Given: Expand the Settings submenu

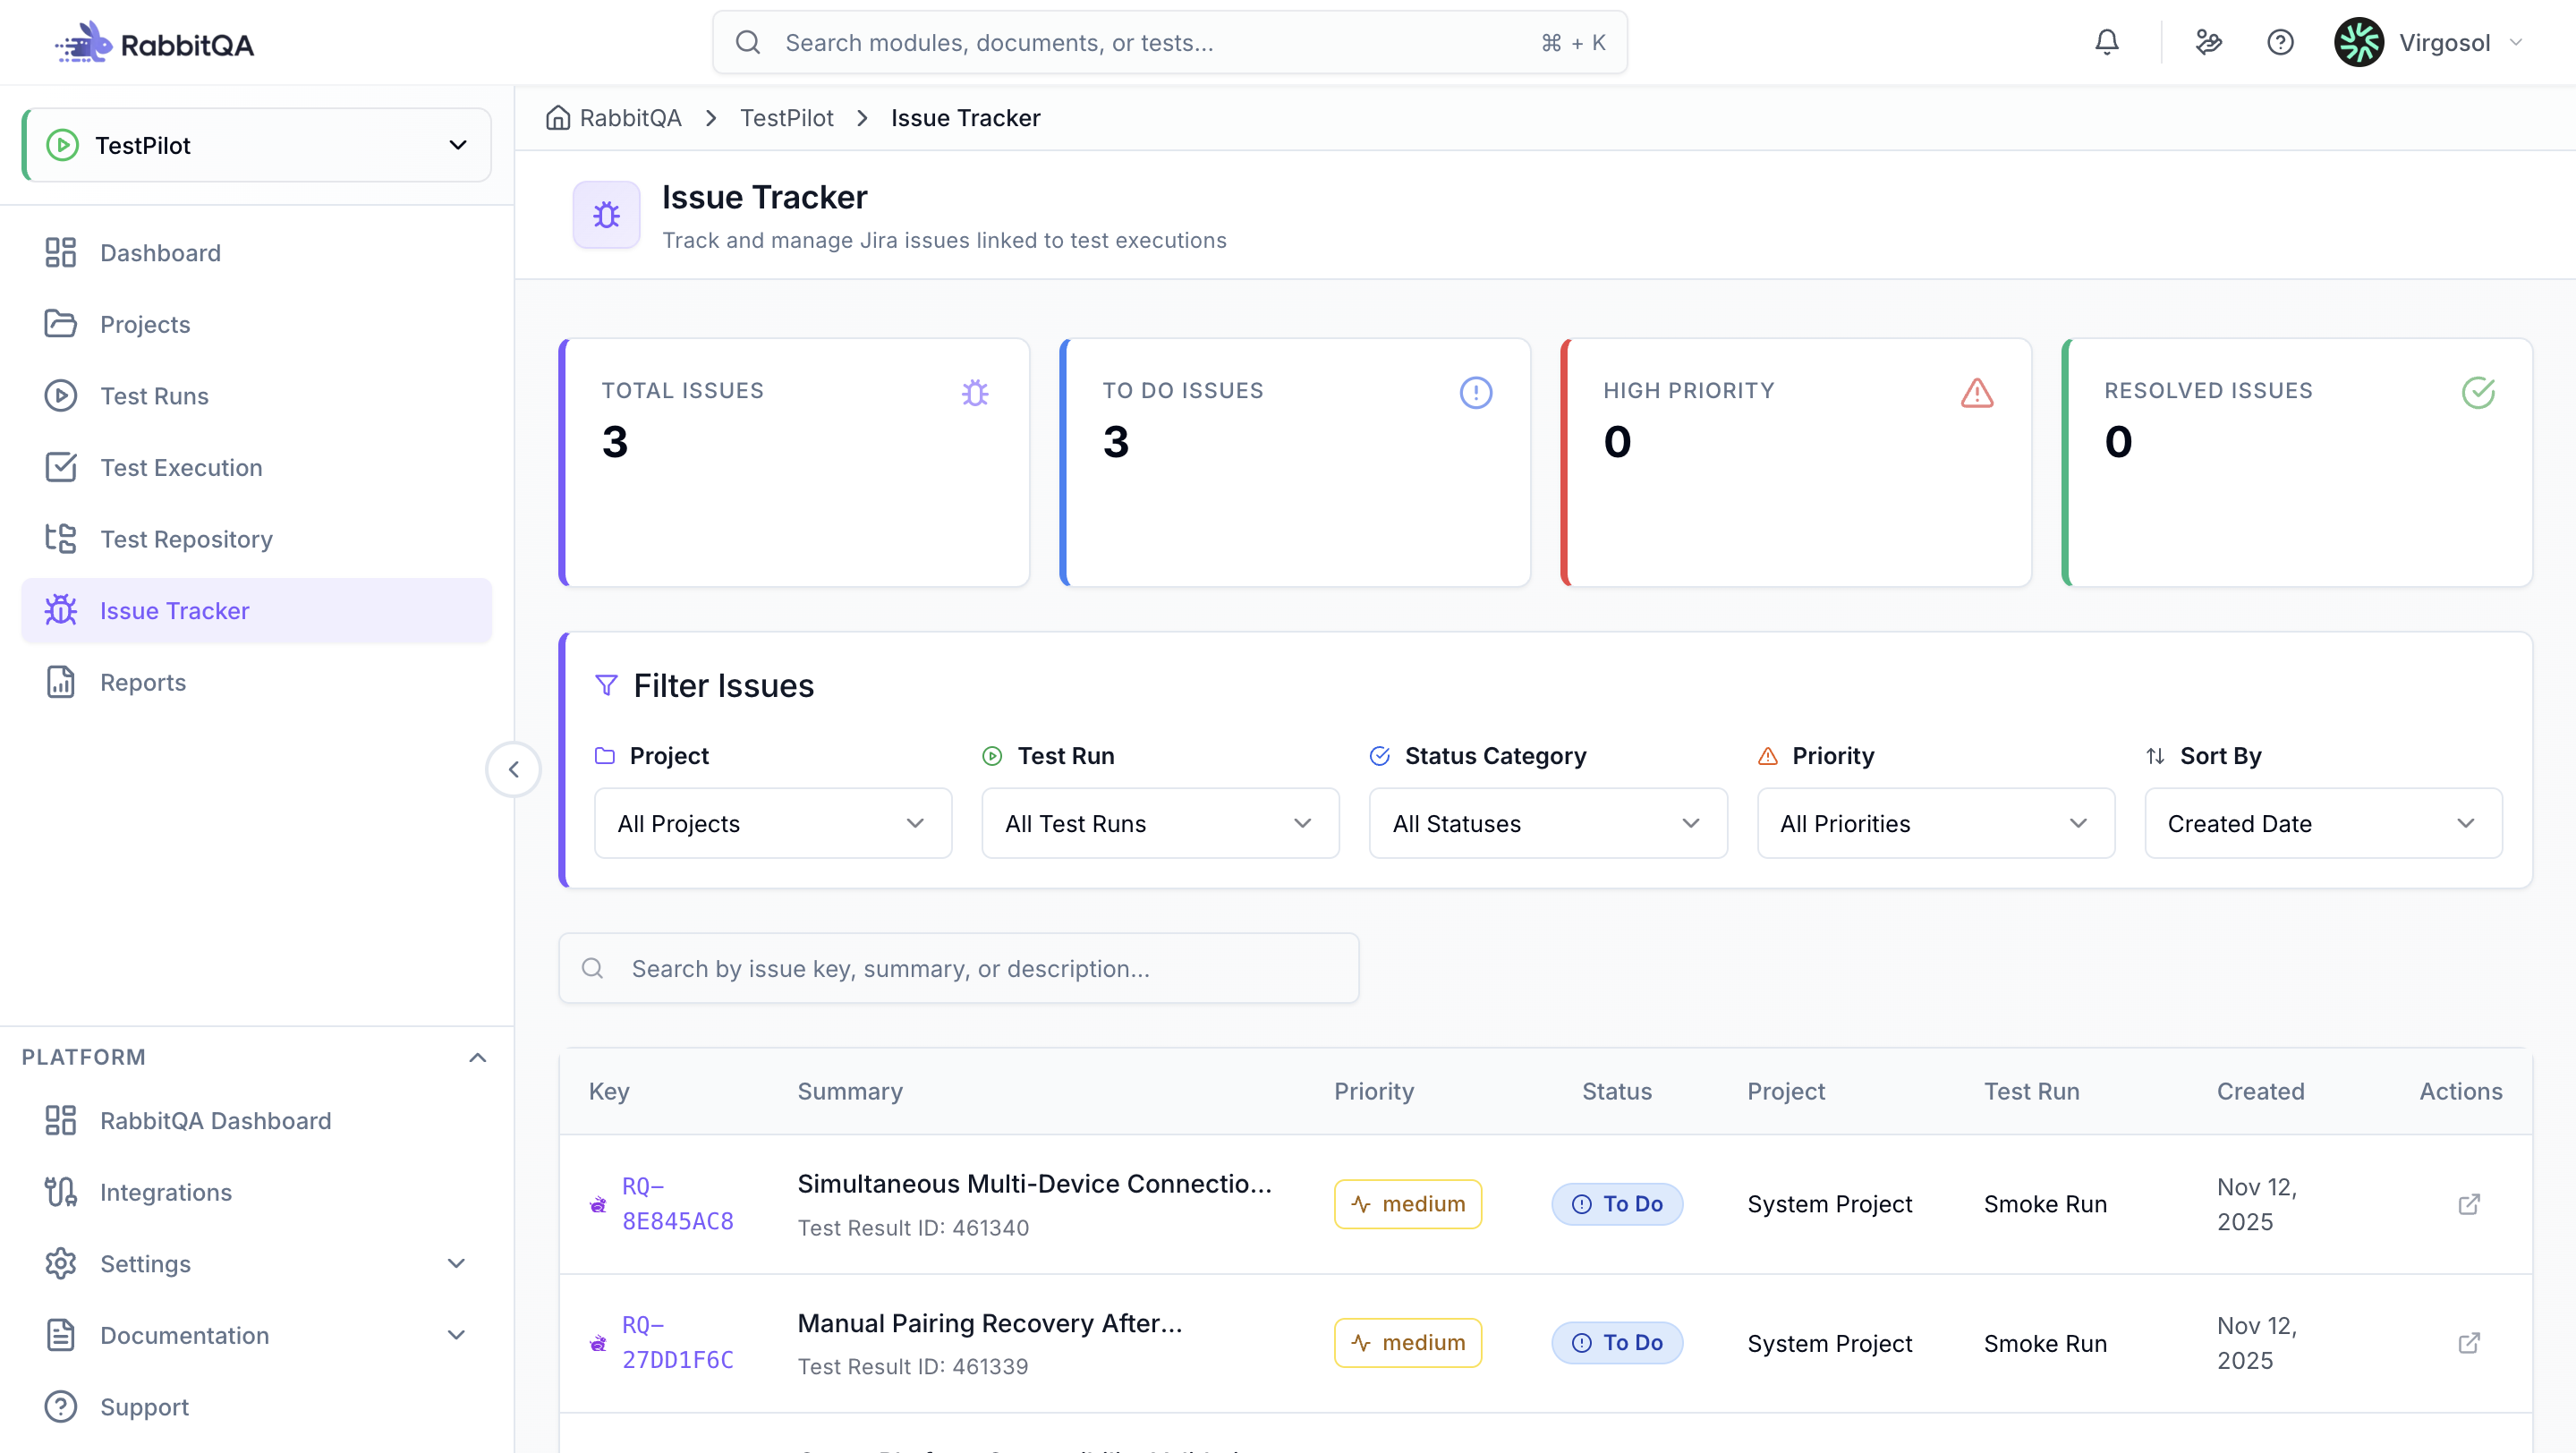Looking at the screenshot, I should 456,1264.
